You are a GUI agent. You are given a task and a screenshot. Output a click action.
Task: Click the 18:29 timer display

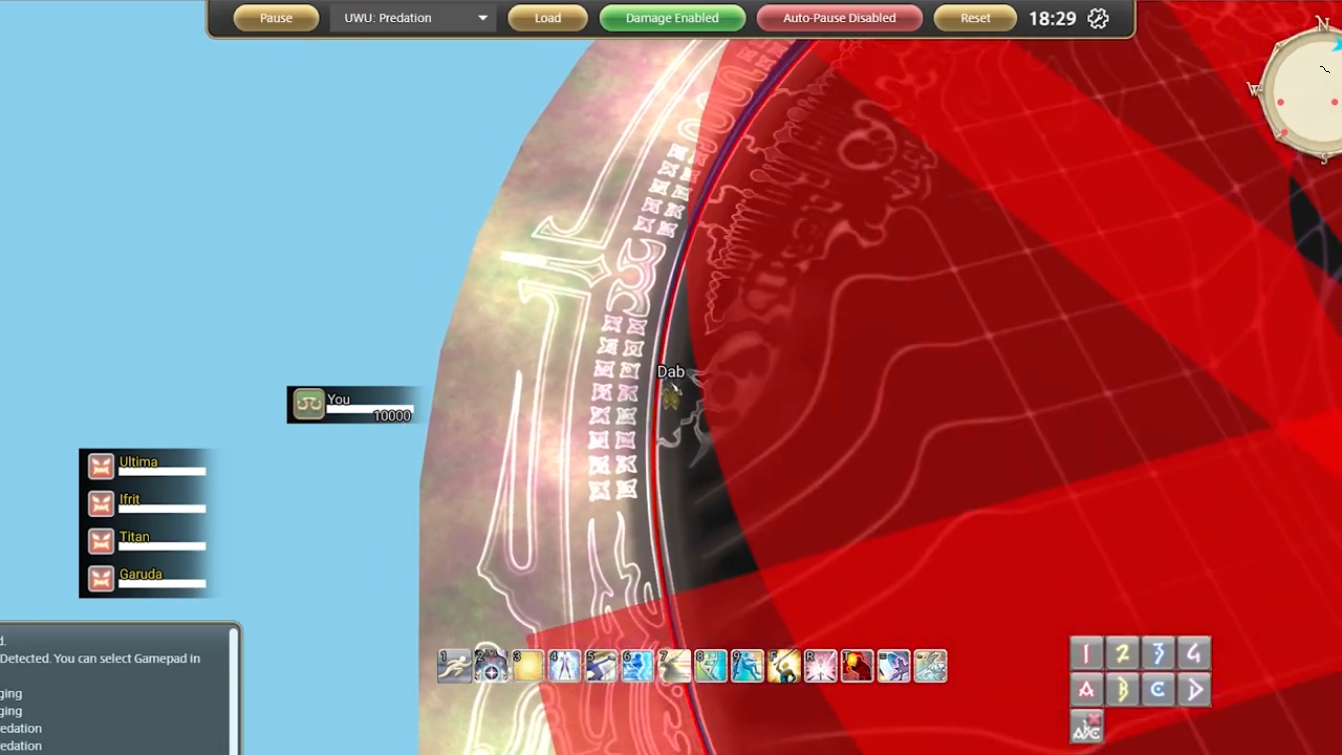pos(1052,18)
